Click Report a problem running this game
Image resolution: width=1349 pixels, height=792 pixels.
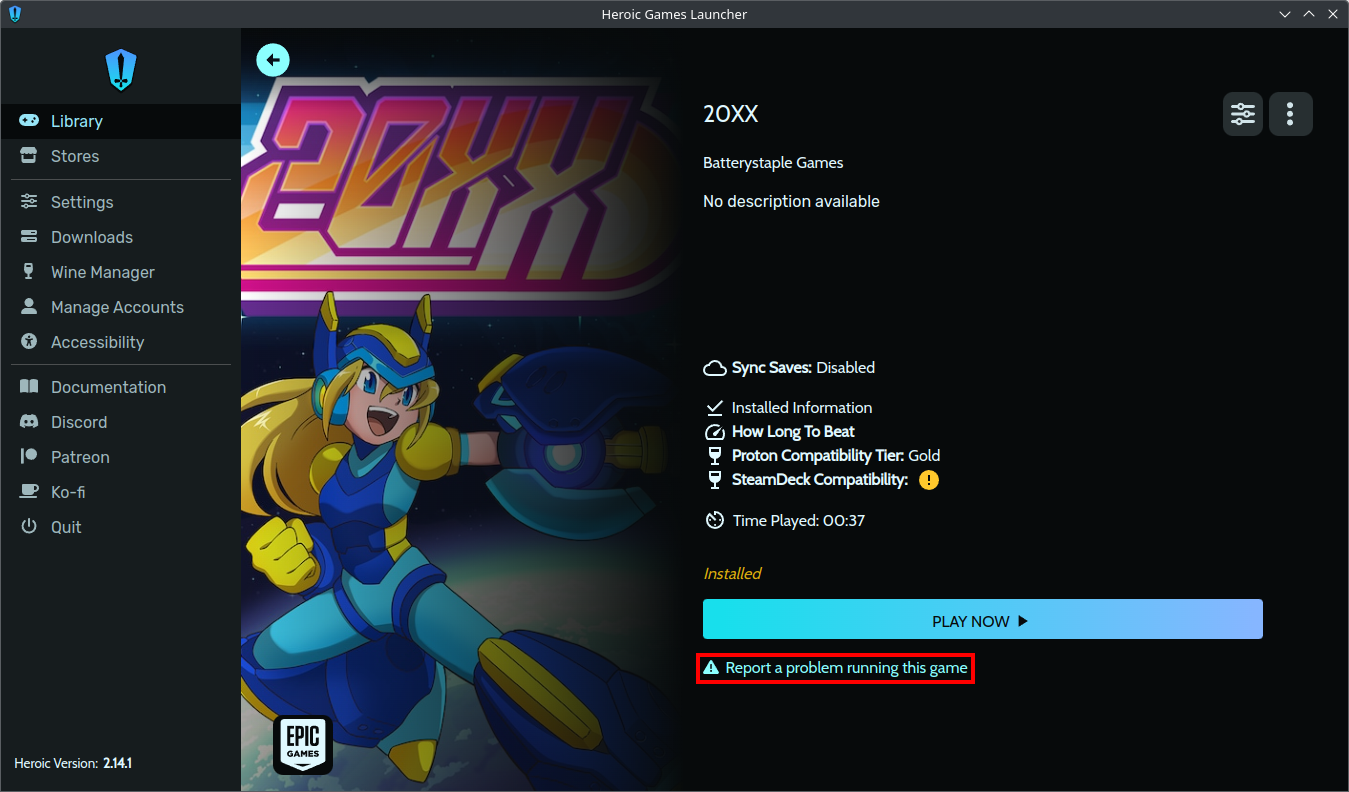pyautogui.click(x=835, y=667)
